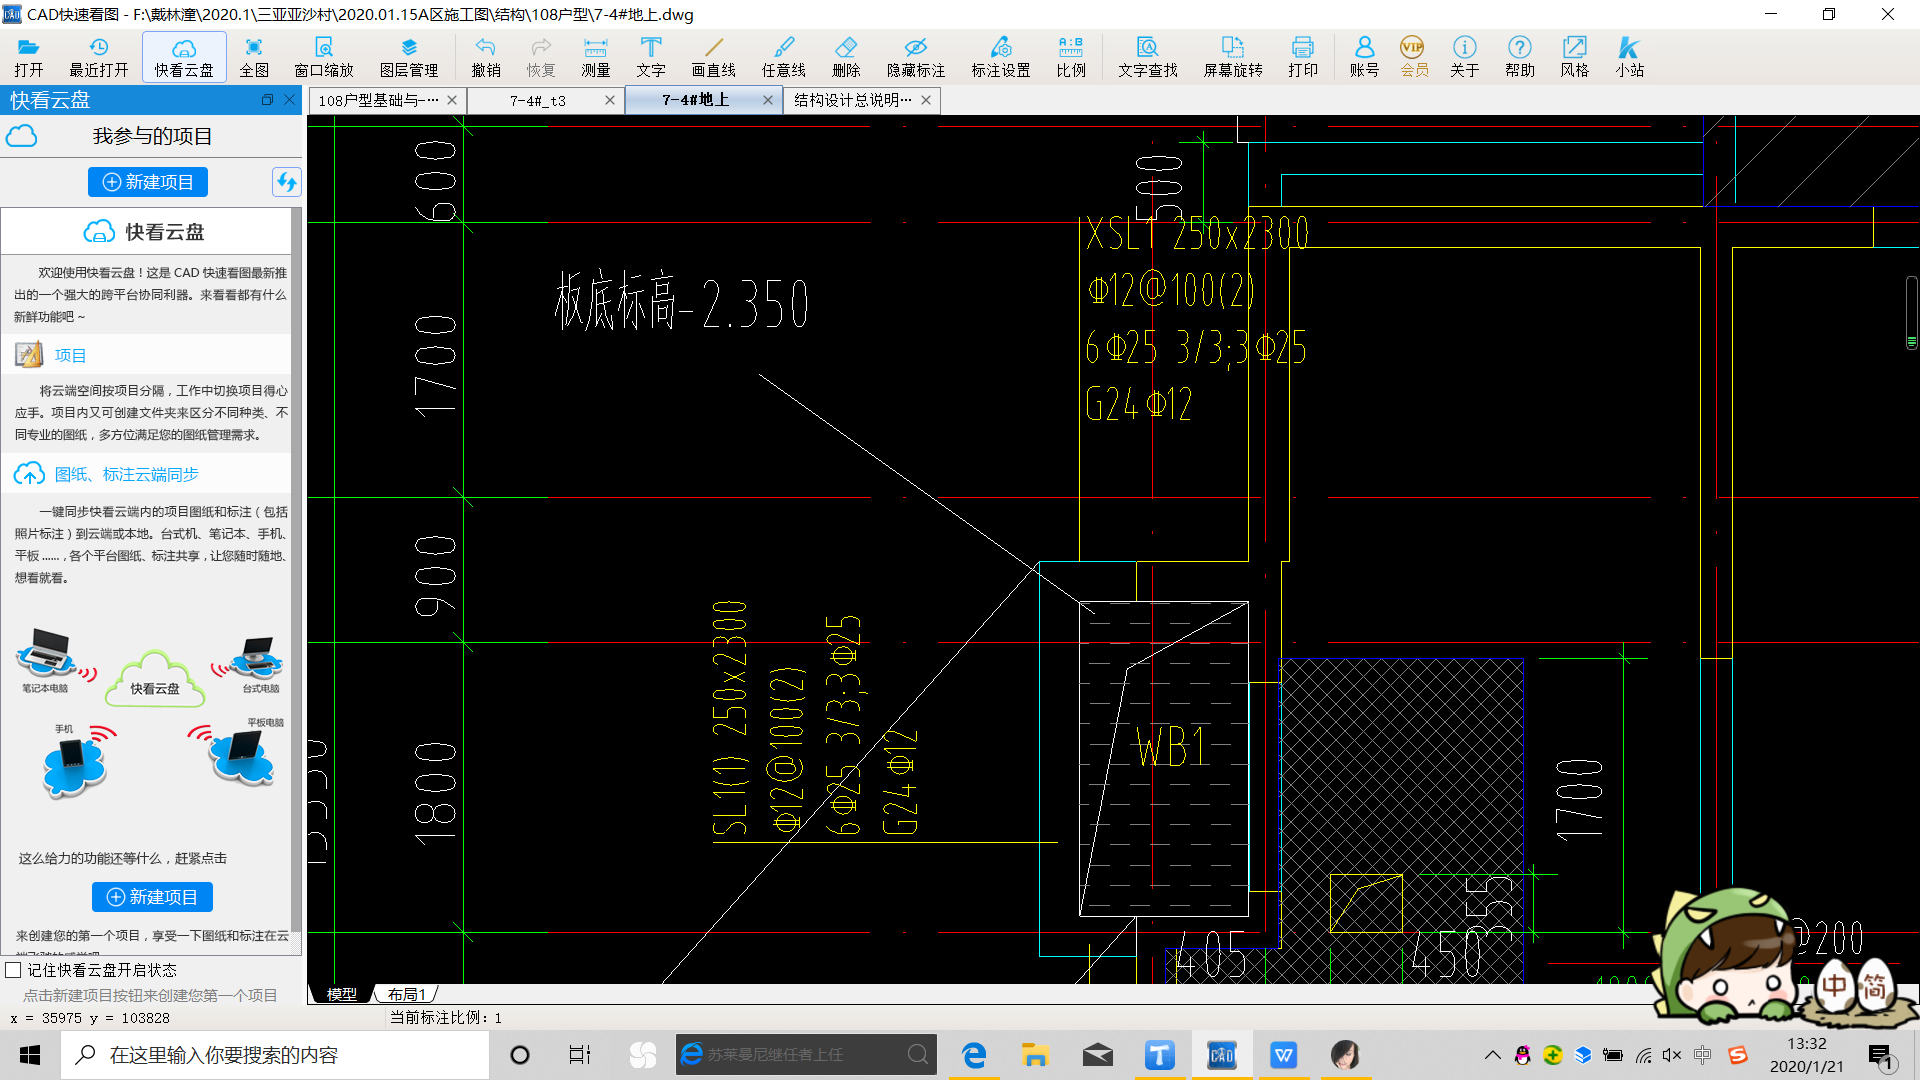The width and height of the screenshot is (1920, 1080).
Task: Switch to the 布局1 layout tab
Action: 407,994
